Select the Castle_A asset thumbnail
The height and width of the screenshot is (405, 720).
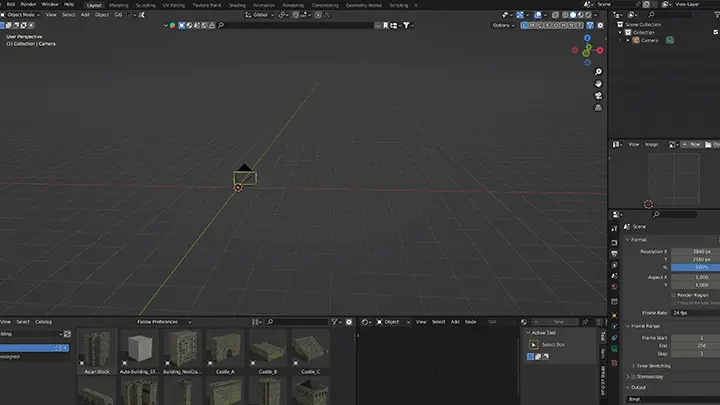click(x=225, y=350)
